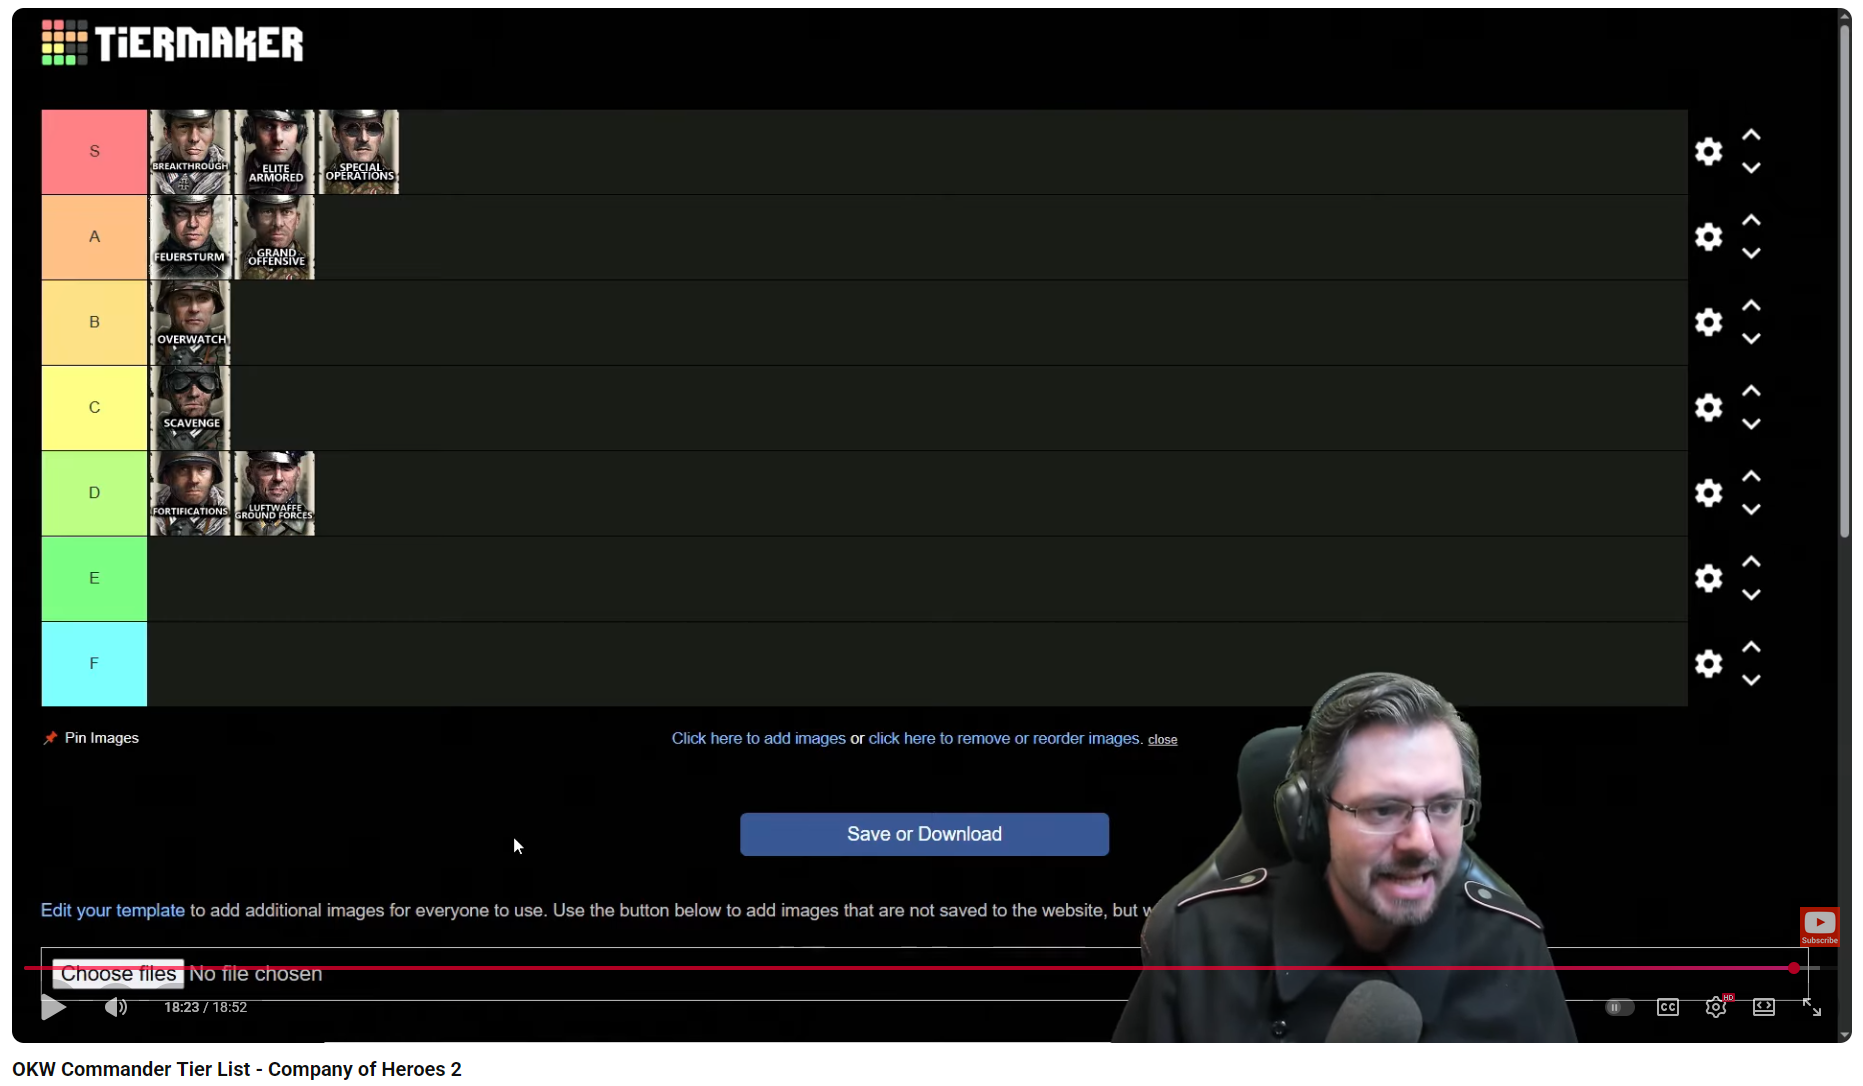Click the video title 'OKW Commander Tier List'
Viewport: 1863px width, 1086px height.
(x=237, y=1069)
